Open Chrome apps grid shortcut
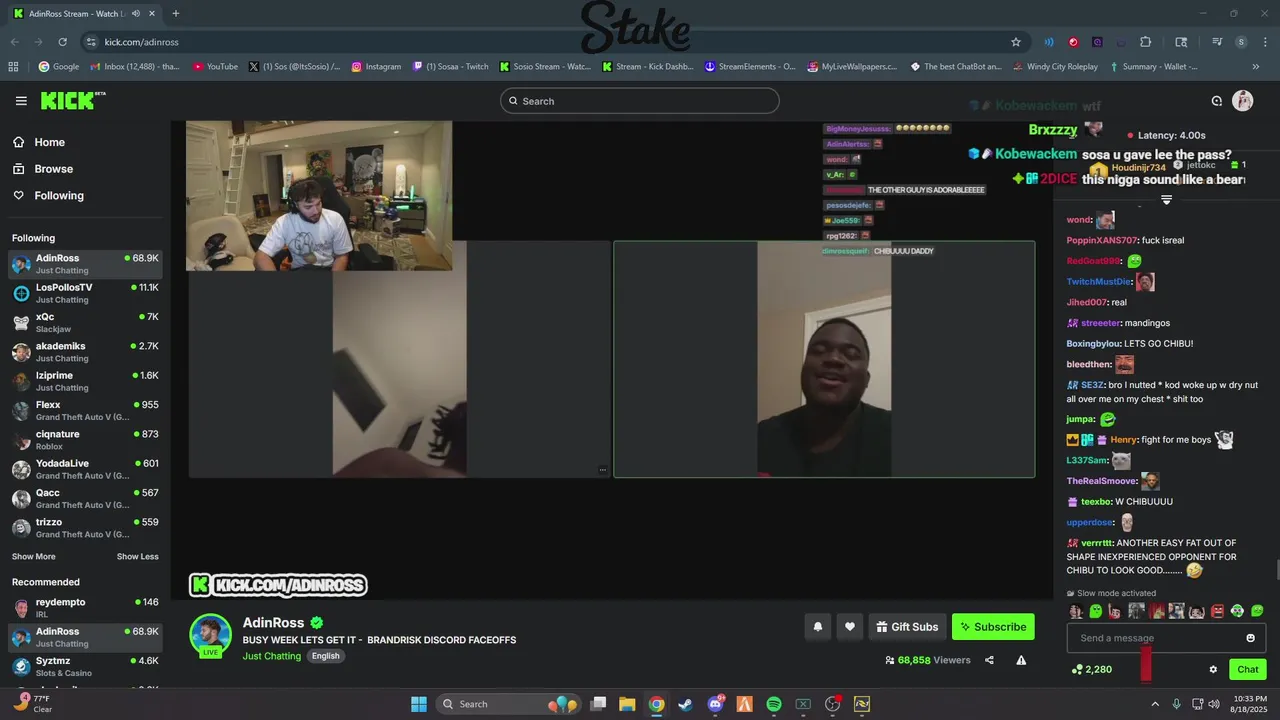 point(13,67)
